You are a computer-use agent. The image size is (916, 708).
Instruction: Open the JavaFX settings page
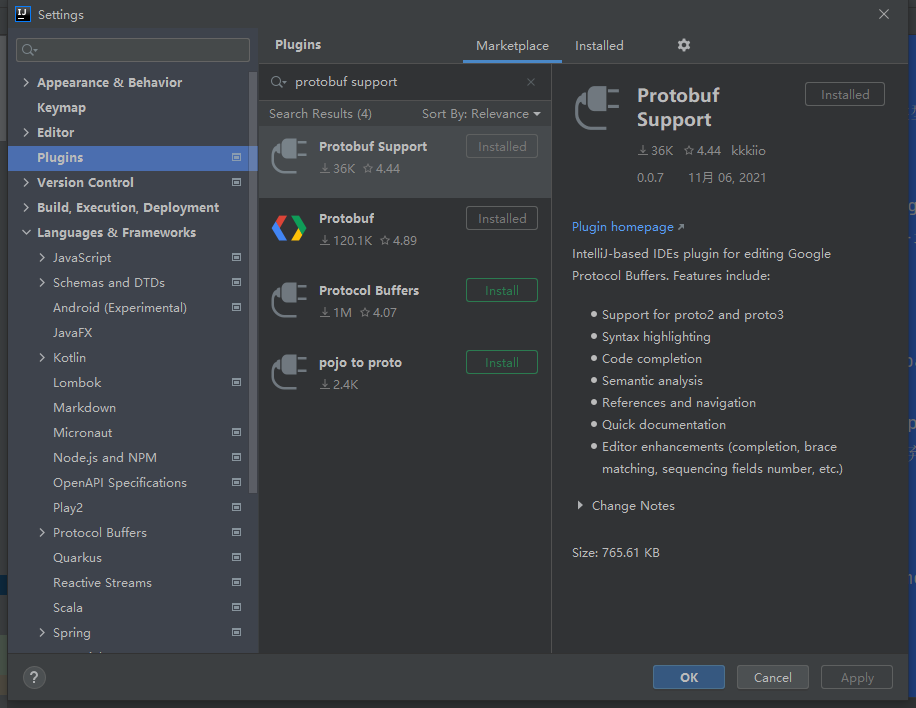(x=72, y=332)
